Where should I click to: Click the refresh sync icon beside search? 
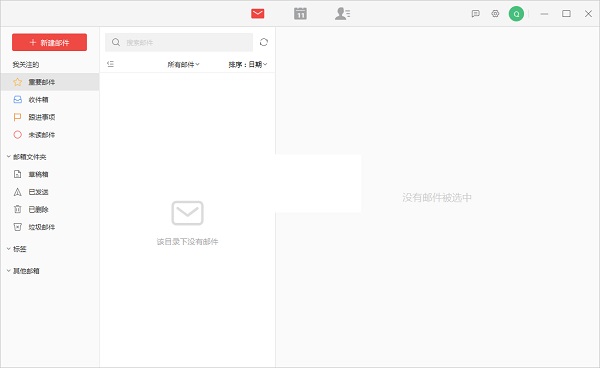264,42
